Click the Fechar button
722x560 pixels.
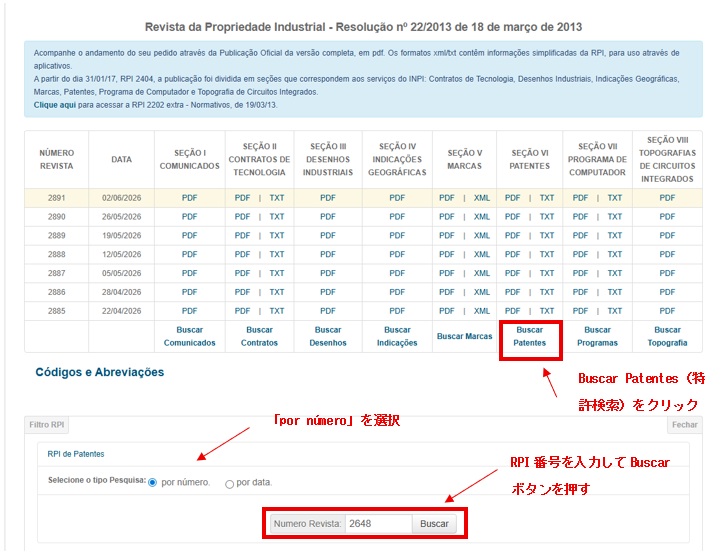685,425
